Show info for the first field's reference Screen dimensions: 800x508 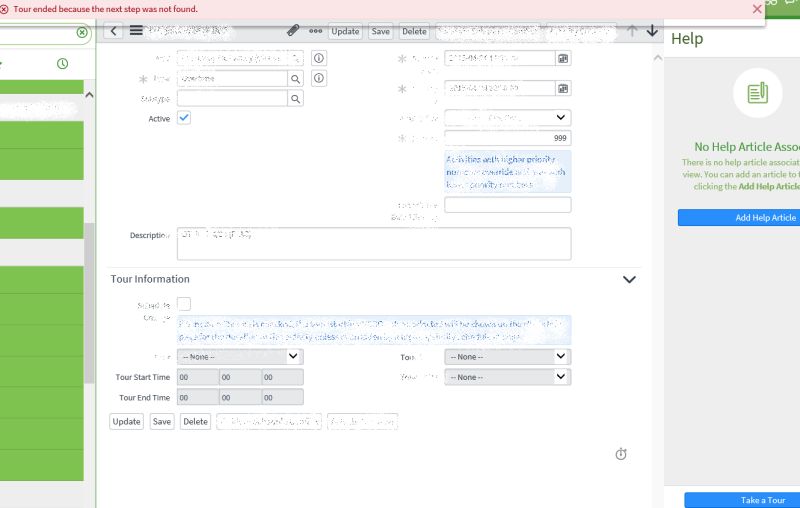319,58
